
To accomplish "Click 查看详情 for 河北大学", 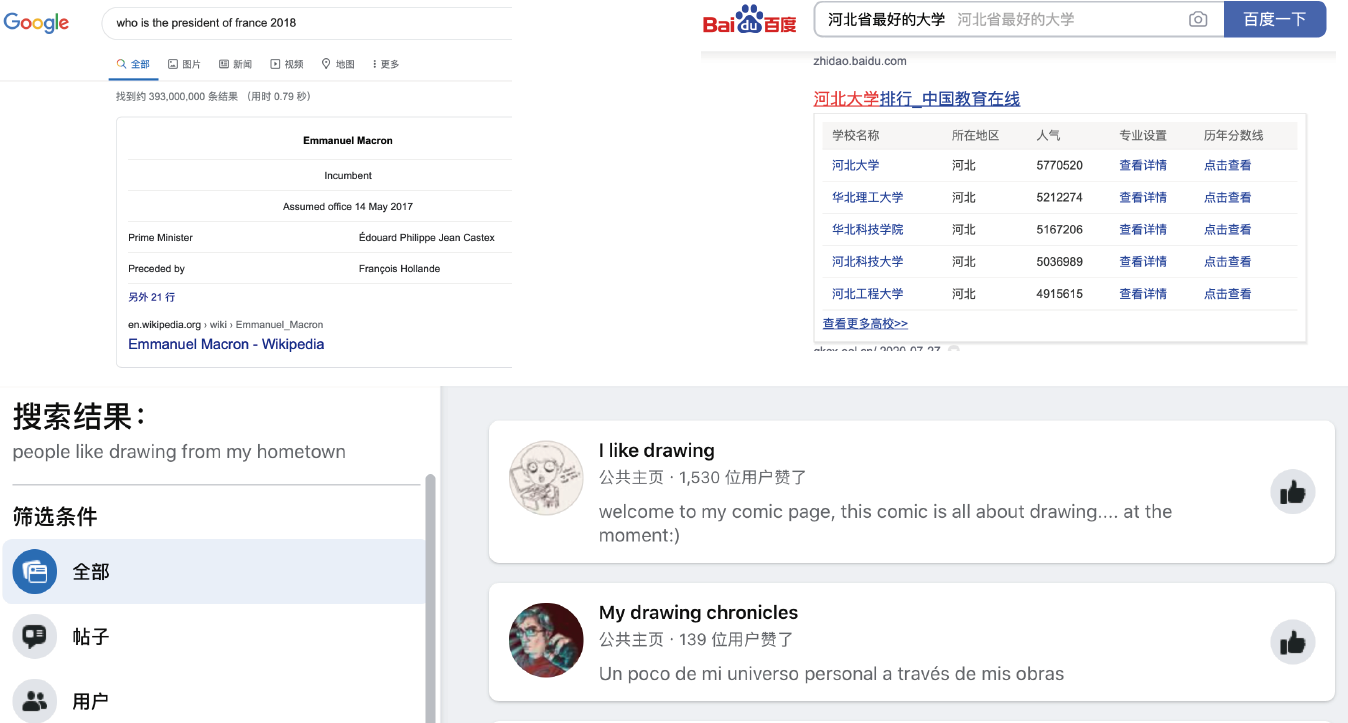I will click(1143, 165).
